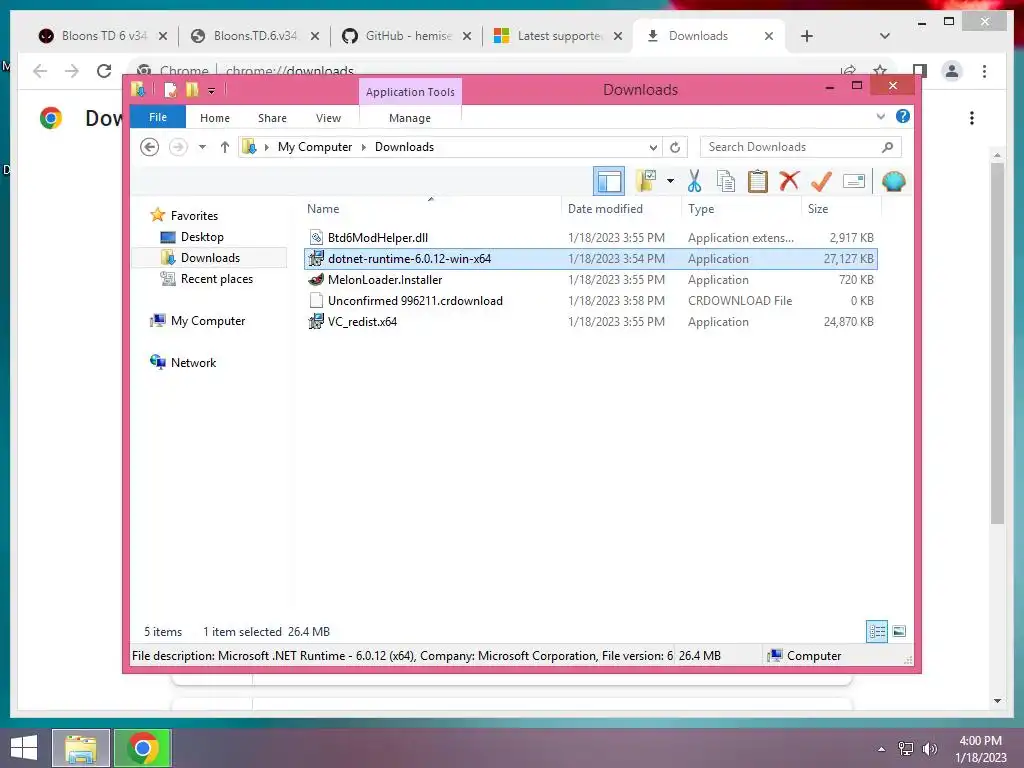The height and width of the screenshot is (768, 1024).
Task: Open a new Chrome tab
Action: 807,36
